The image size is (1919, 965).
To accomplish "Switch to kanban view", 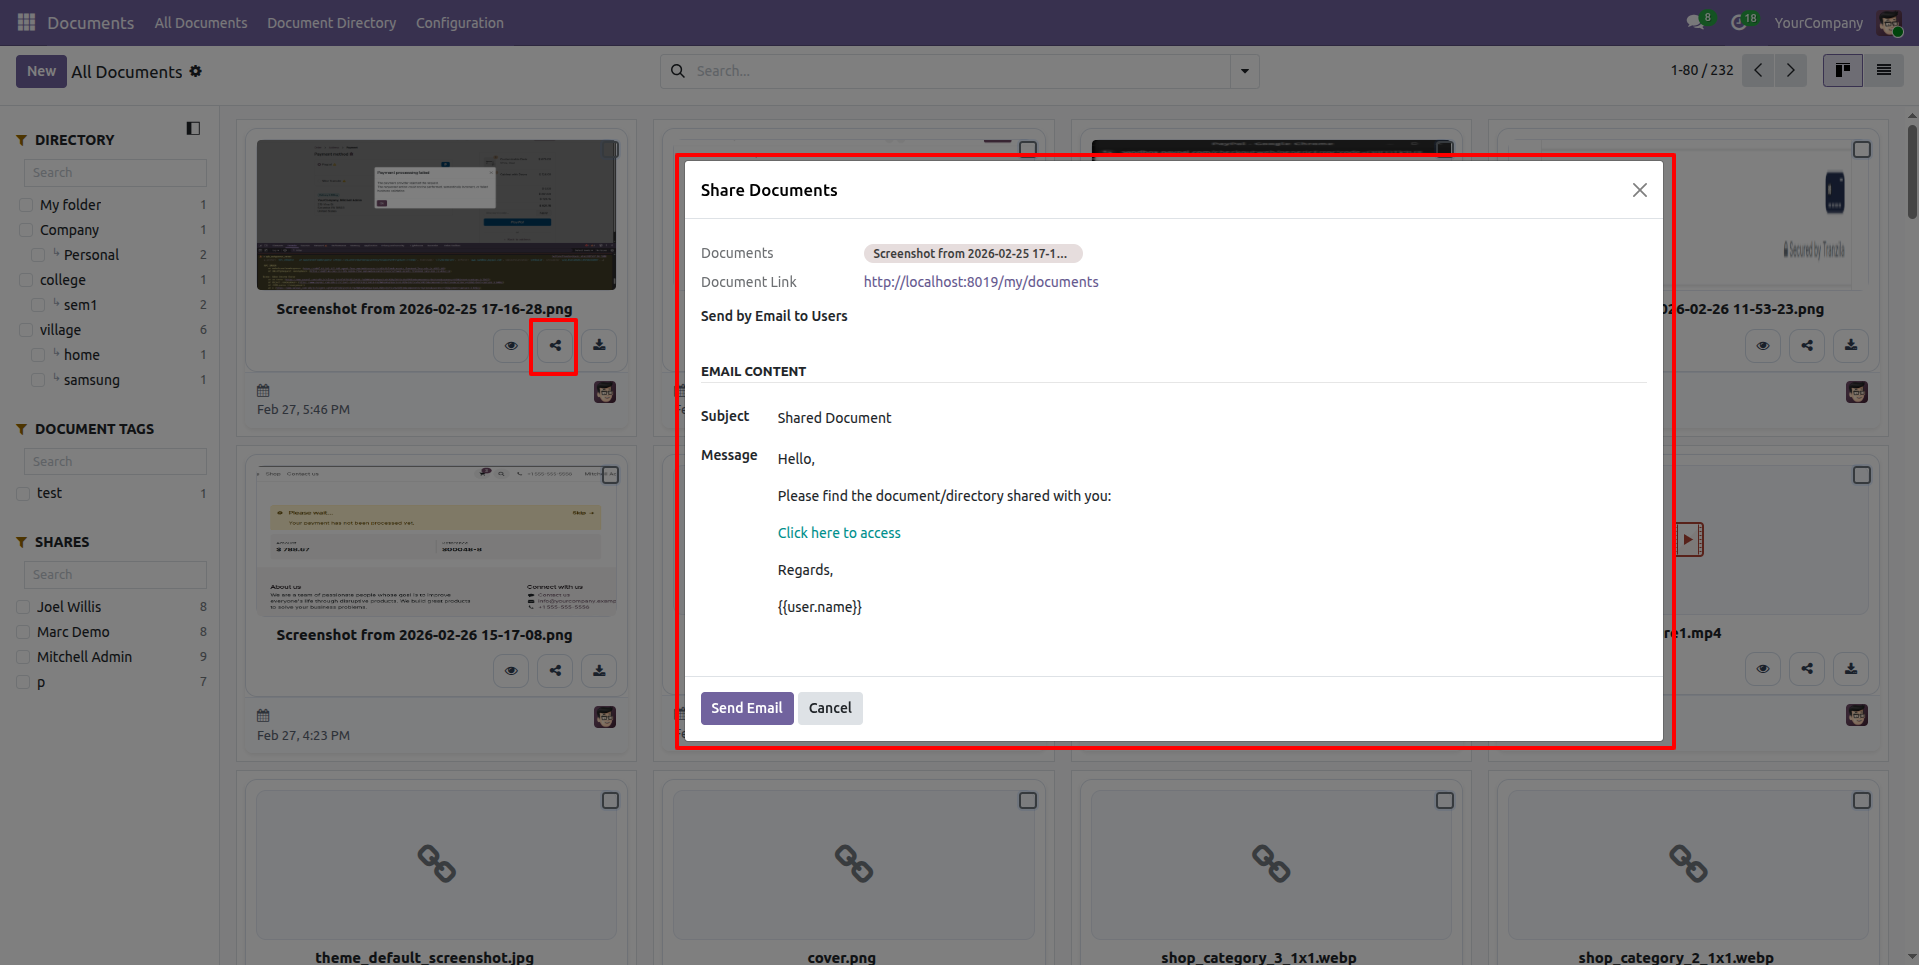I will (1843, 71).
